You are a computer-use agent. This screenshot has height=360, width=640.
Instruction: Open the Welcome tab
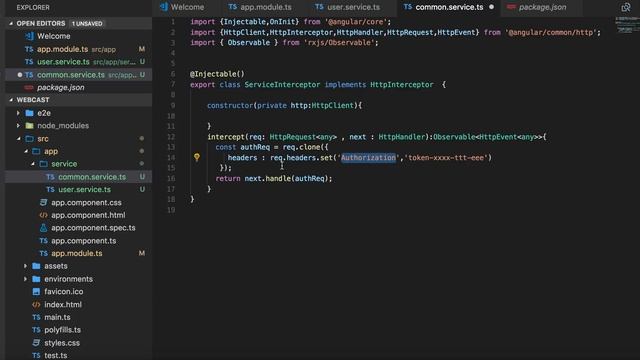(182, 7)
